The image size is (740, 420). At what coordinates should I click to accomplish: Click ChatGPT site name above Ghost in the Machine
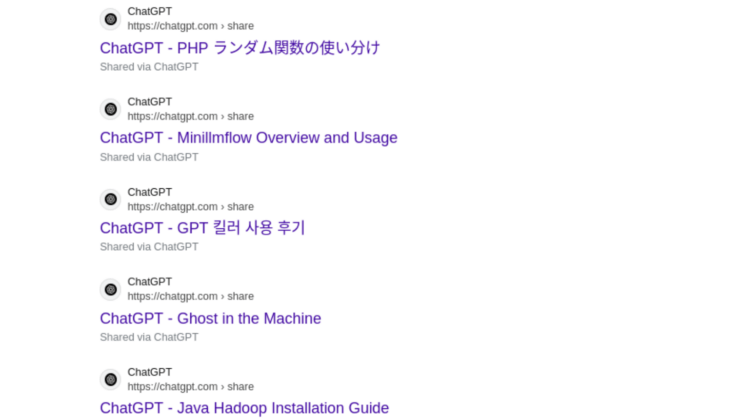[x=150, y=282]
